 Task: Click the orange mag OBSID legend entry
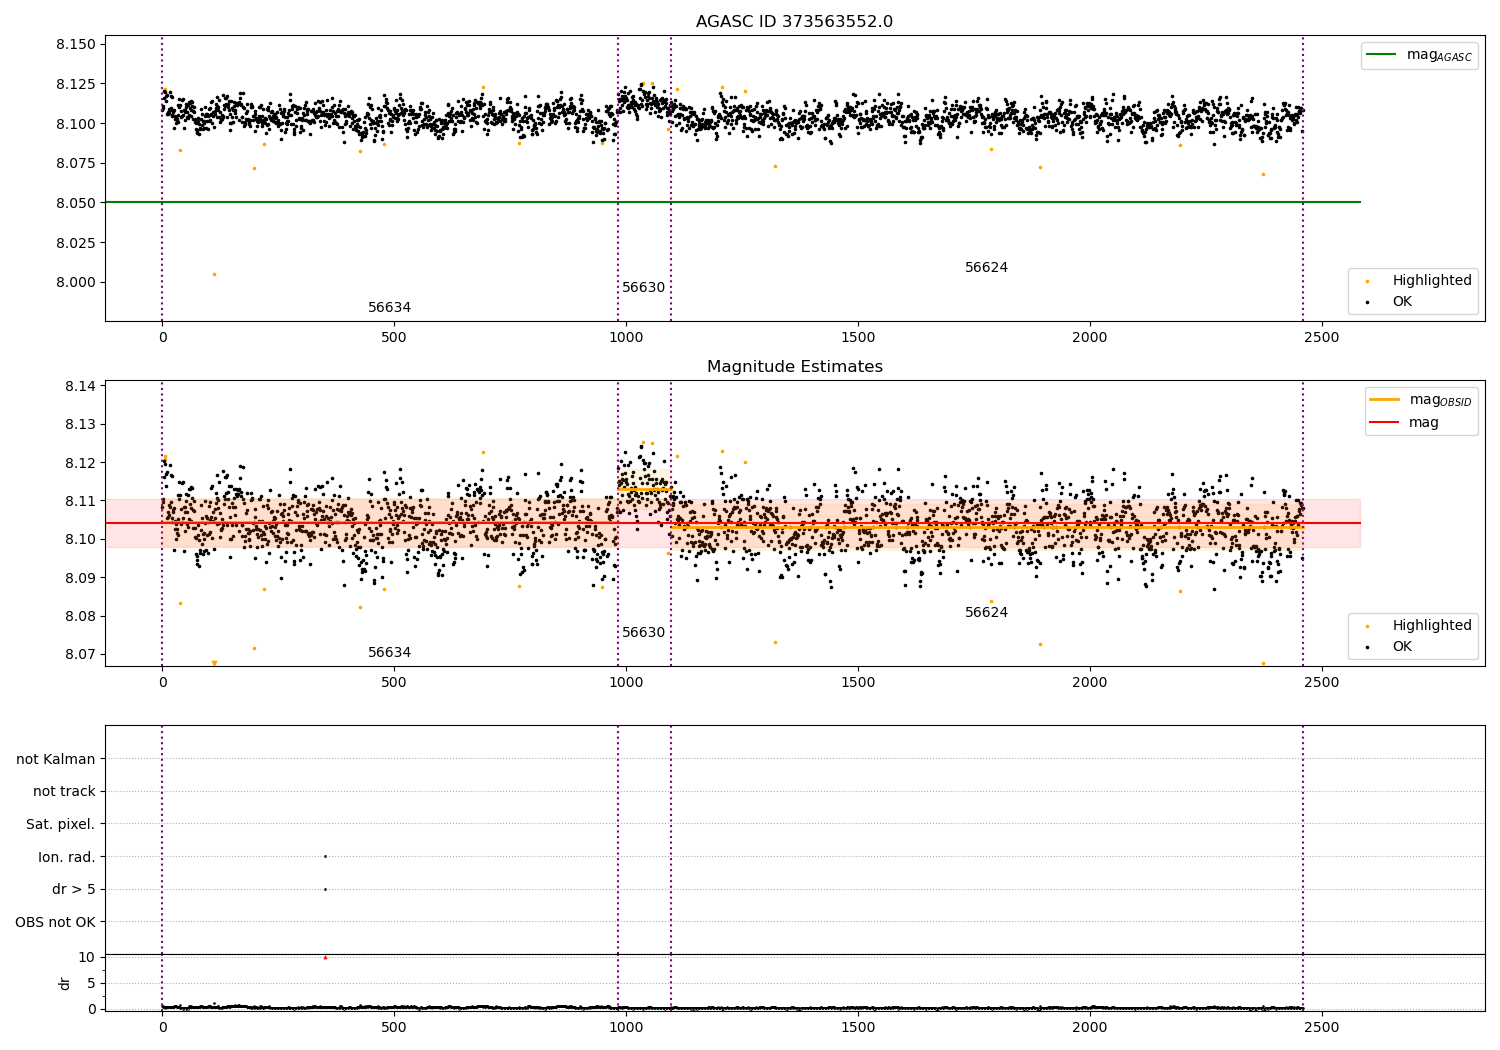(x=1420, y=400)
